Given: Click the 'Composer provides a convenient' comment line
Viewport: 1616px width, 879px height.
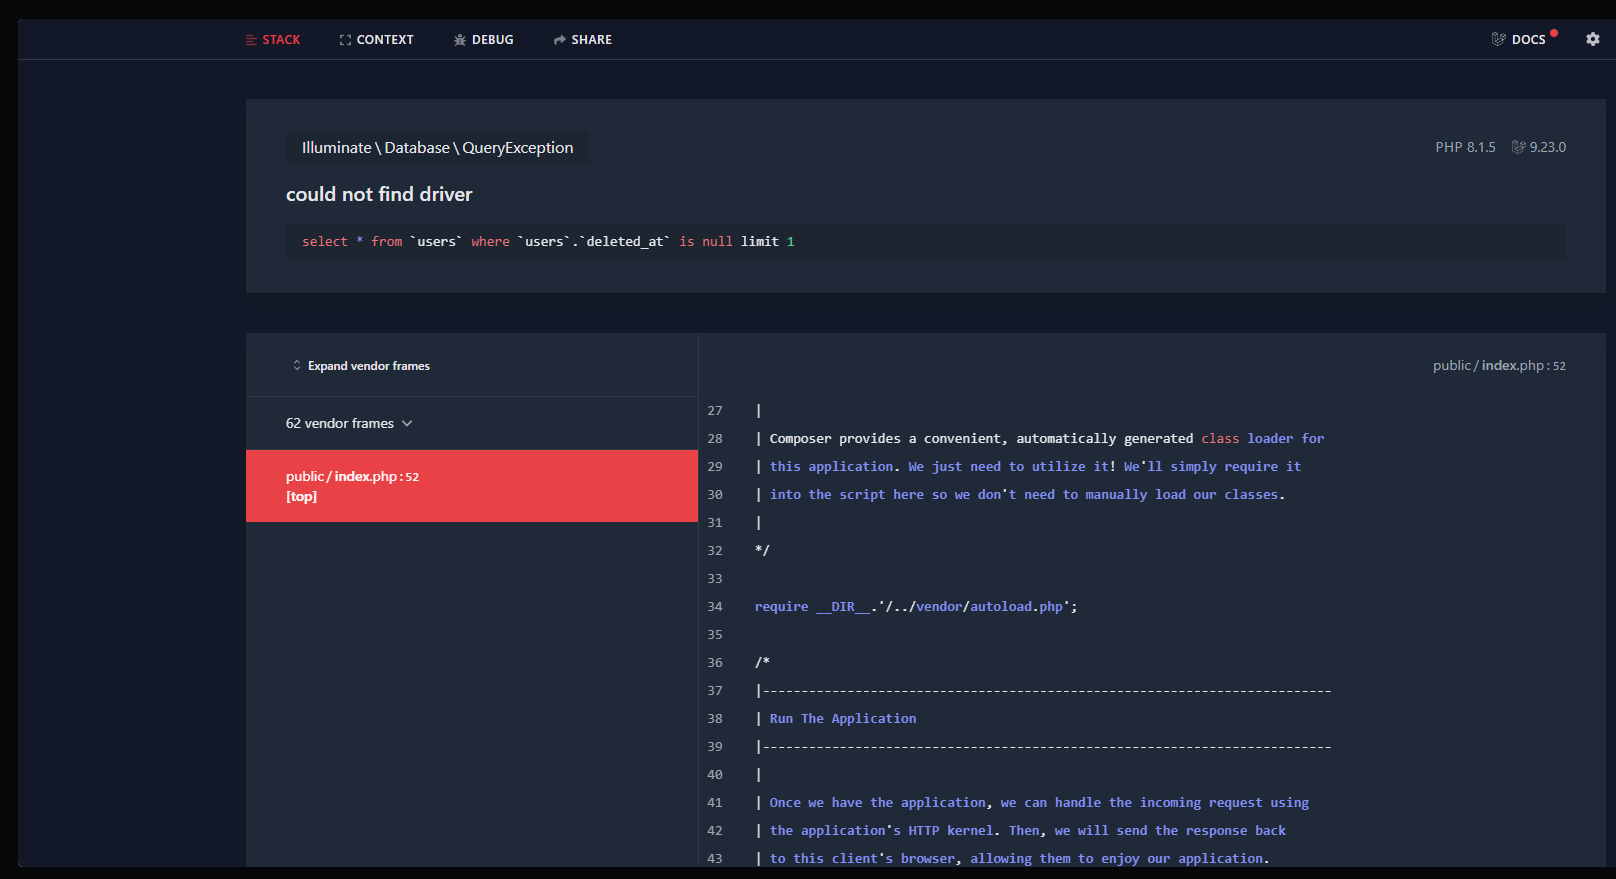Looking at the screenshot, I should point(1040,439).
